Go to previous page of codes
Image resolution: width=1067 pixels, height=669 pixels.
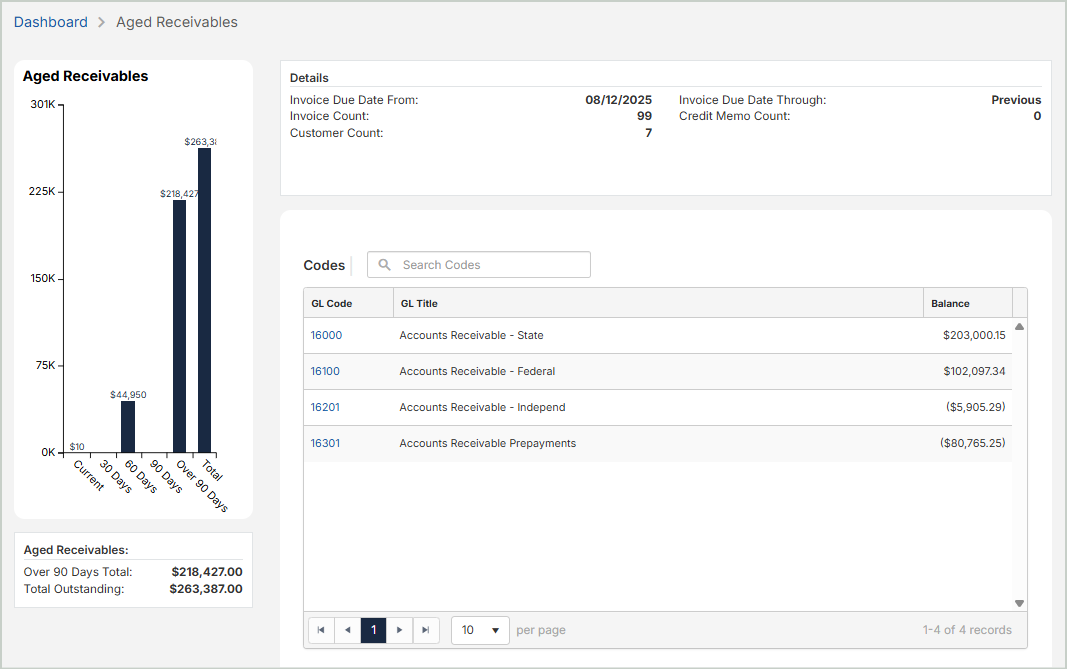347,630
